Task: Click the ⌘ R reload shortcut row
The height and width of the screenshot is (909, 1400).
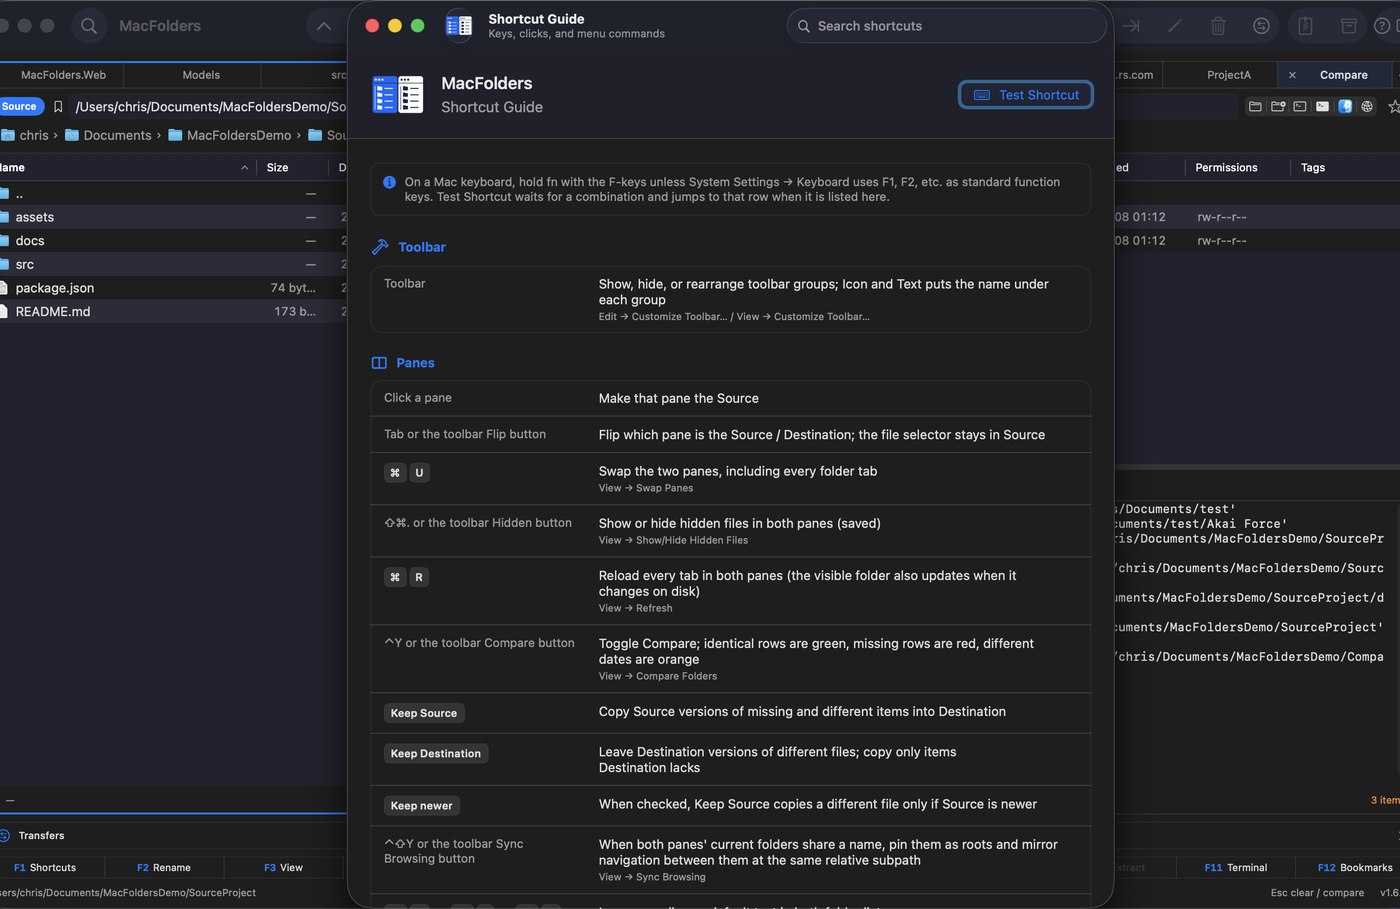Action: click(730, 591)
